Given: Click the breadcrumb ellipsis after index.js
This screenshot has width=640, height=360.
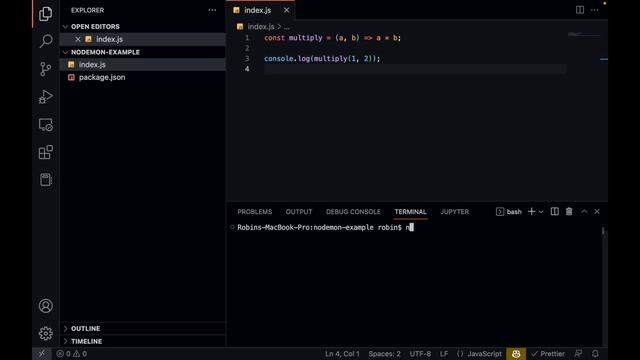Looking at the screenshot, I should coord(287,27).
